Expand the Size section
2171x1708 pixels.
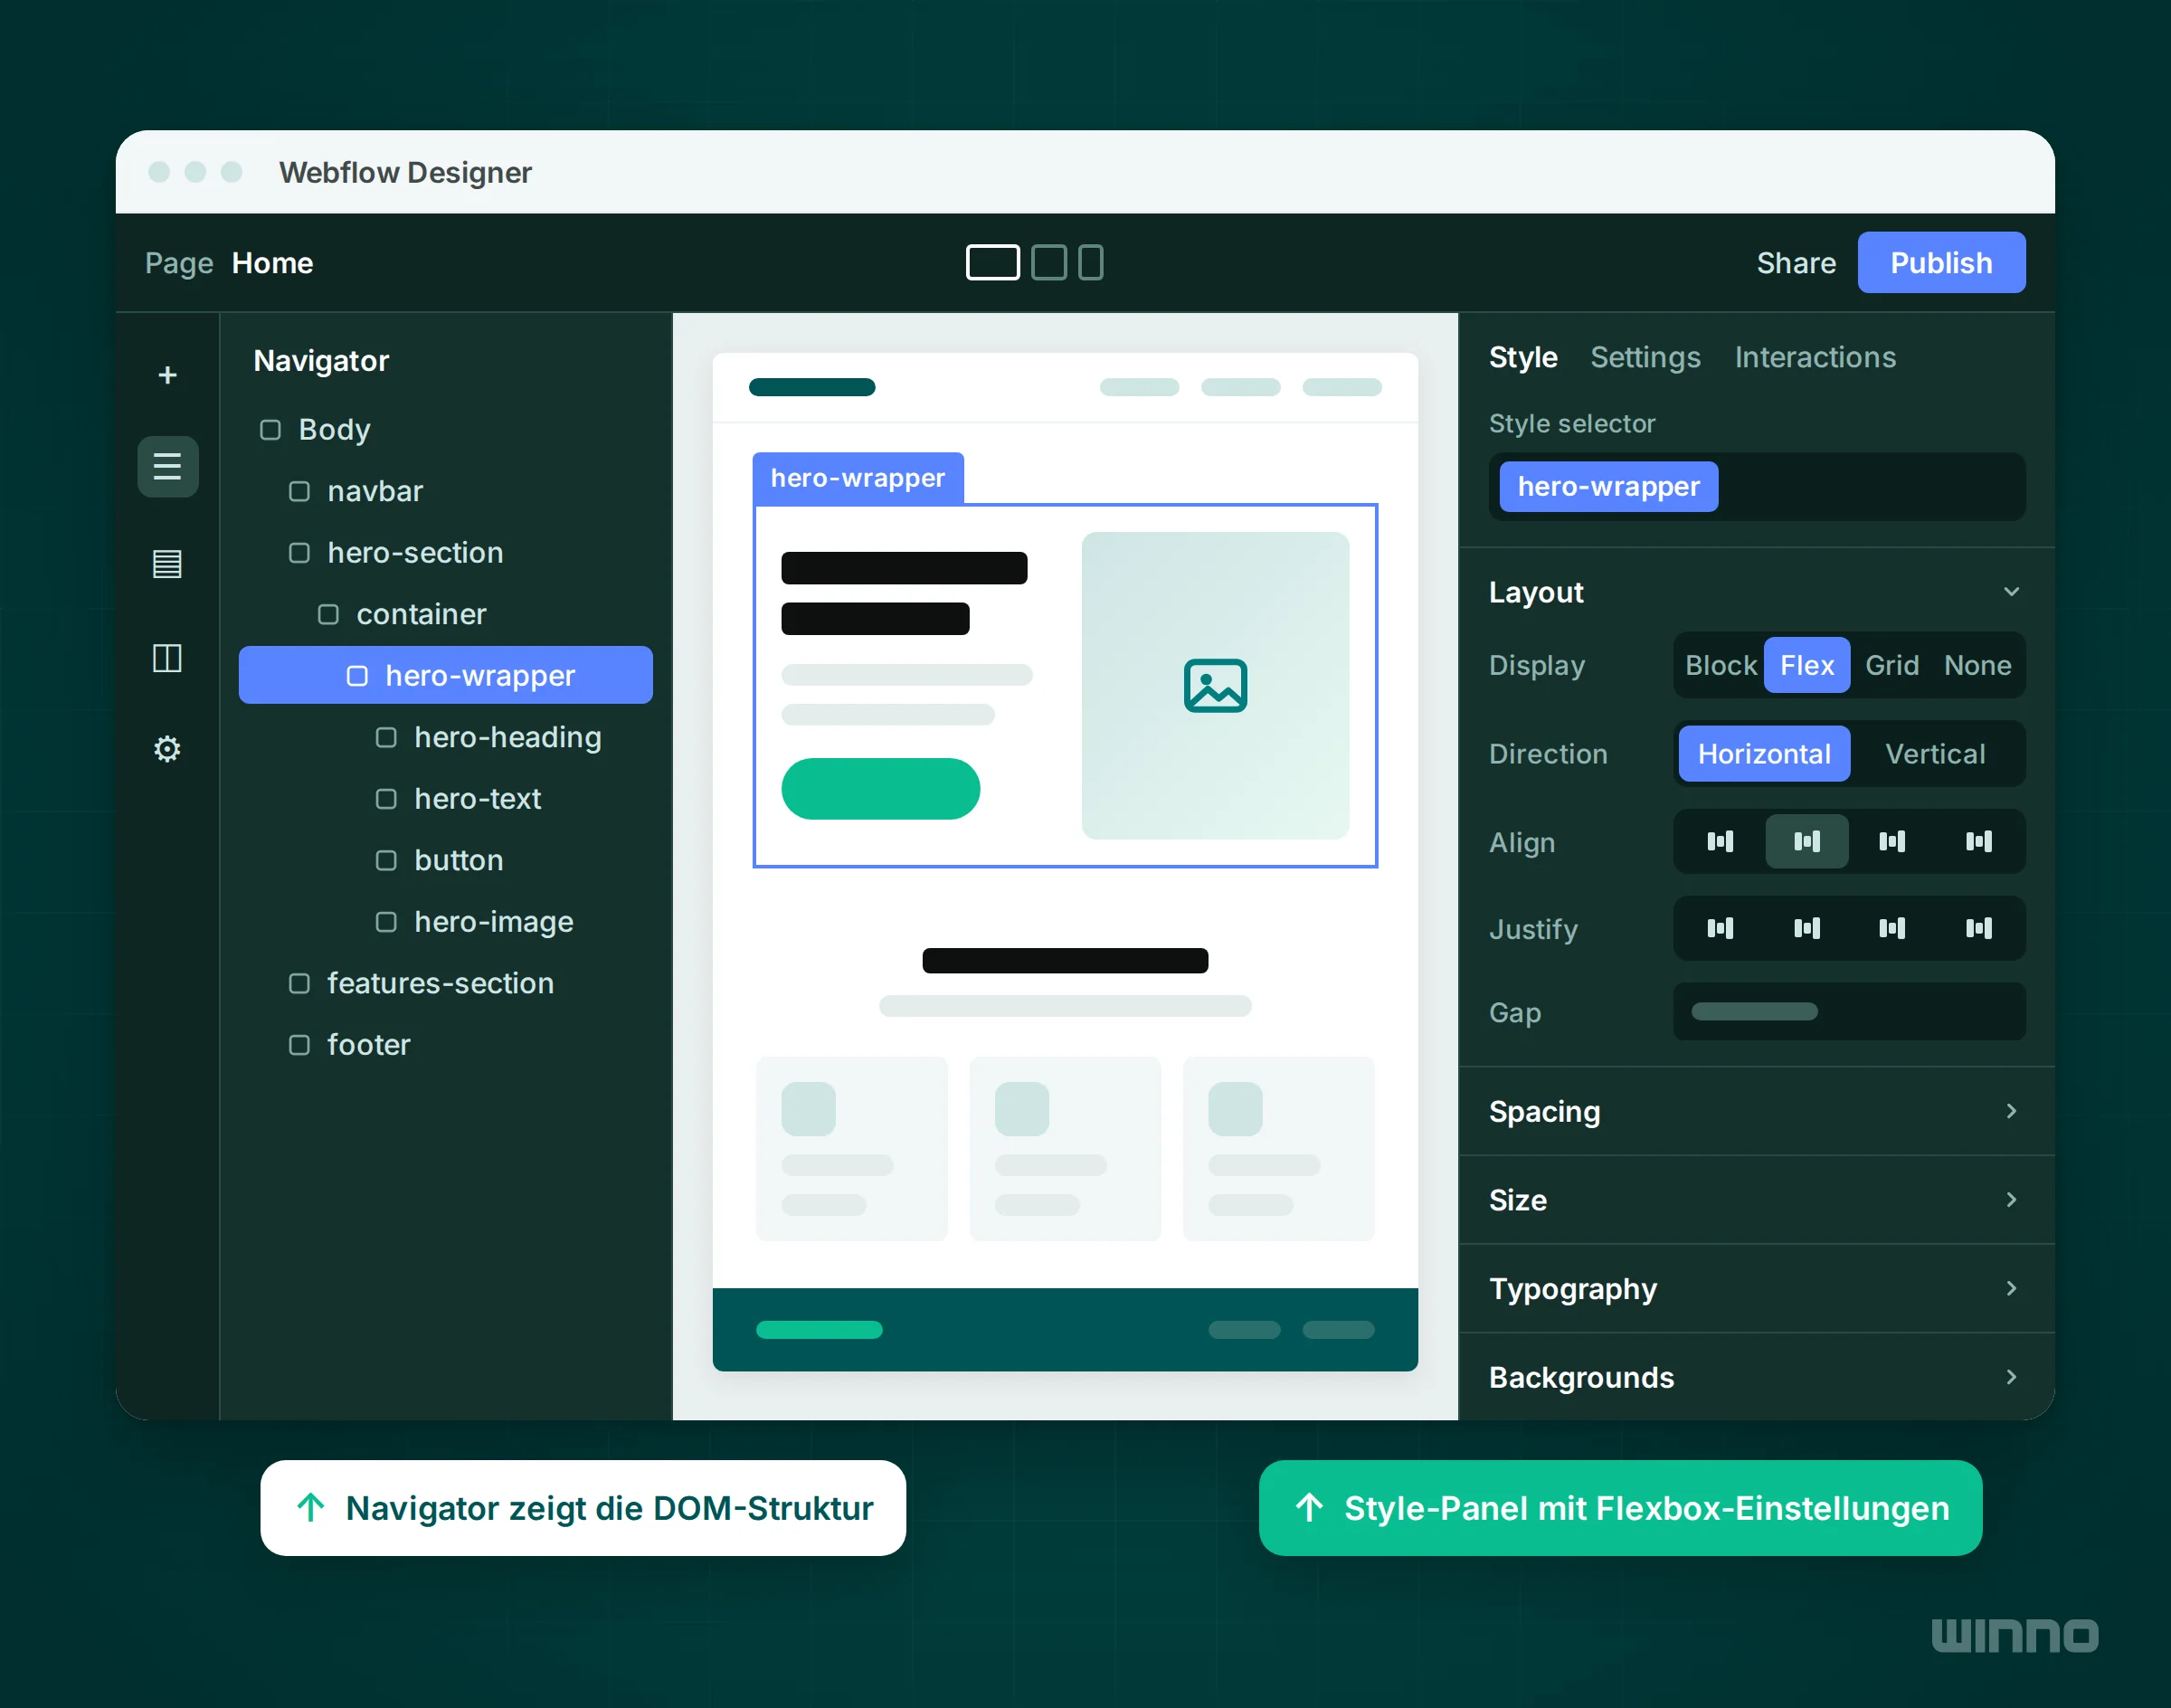coord(1757,1200)
